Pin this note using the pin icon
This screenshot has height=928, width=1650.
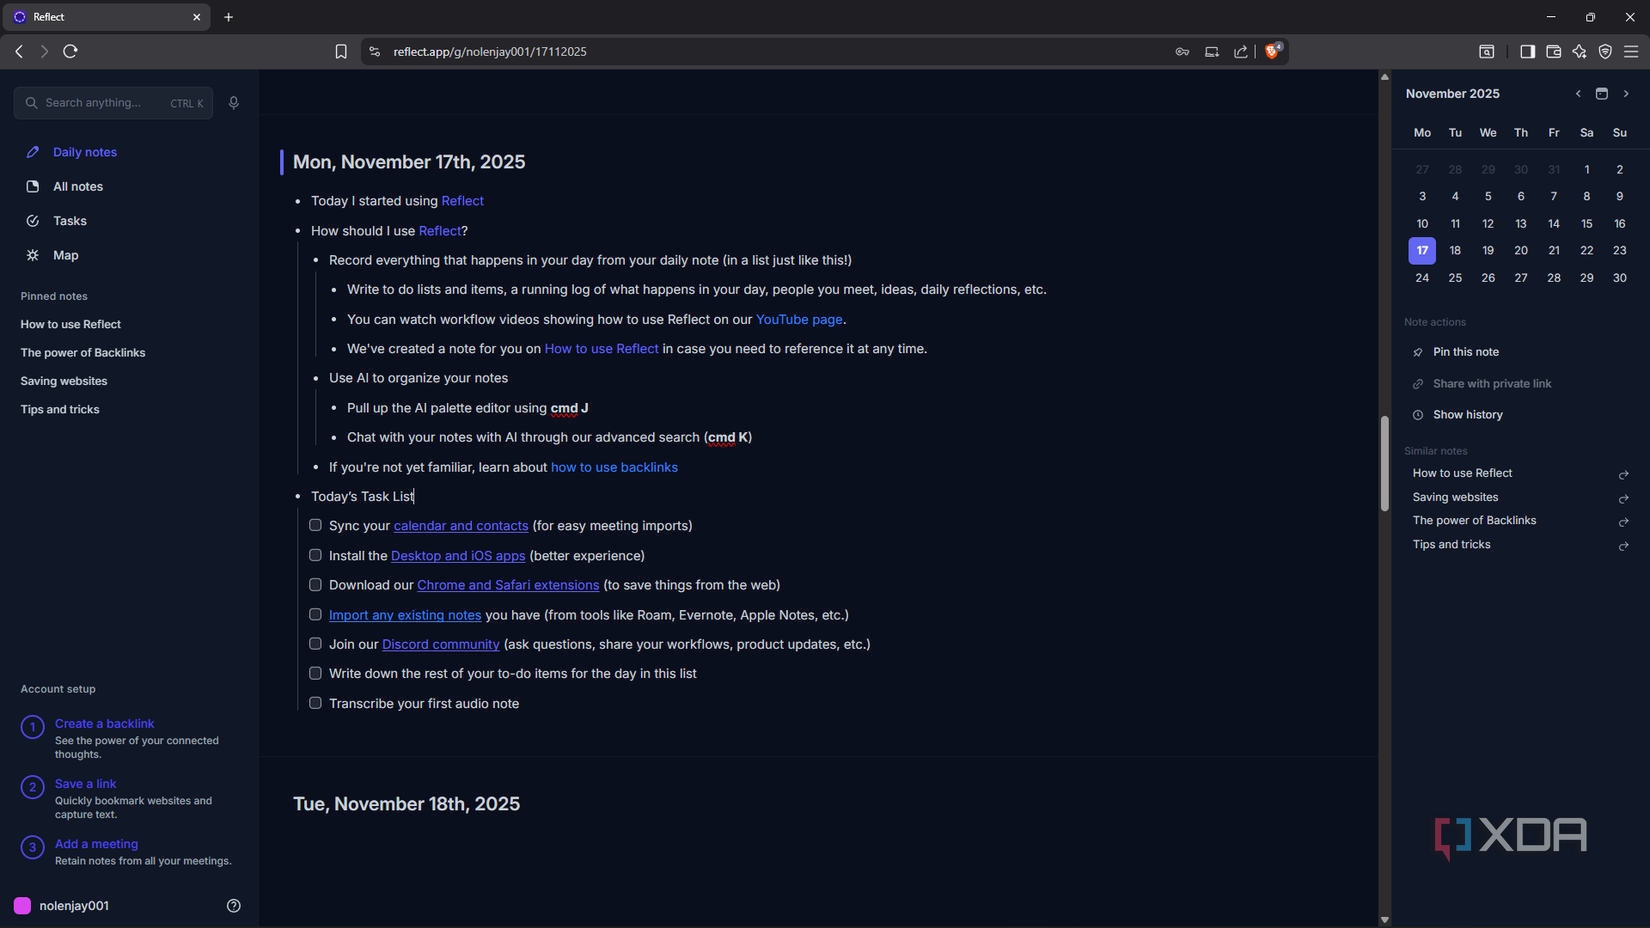tap(1467, 351)
